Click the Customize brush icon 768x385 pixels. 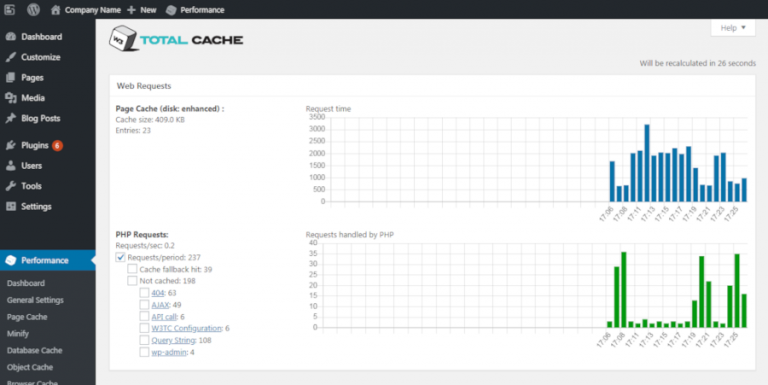click(11, 57)
